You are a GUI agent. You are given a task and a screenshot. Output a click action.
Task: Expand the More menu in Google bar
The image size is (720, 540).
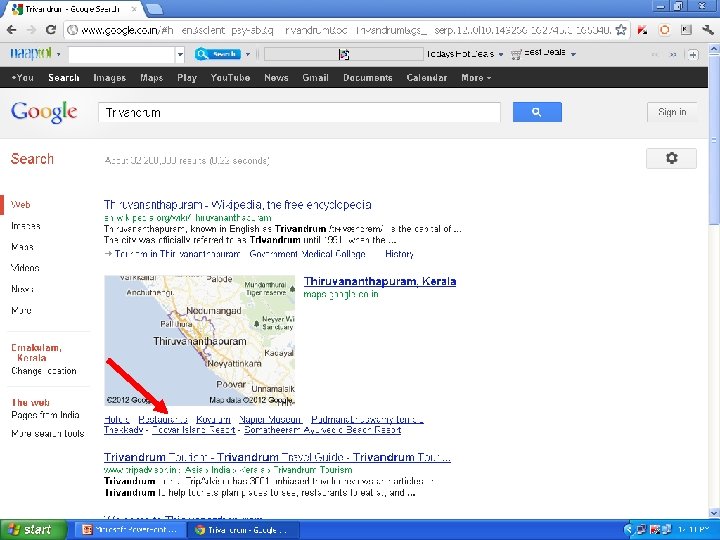tap(476, 78)
